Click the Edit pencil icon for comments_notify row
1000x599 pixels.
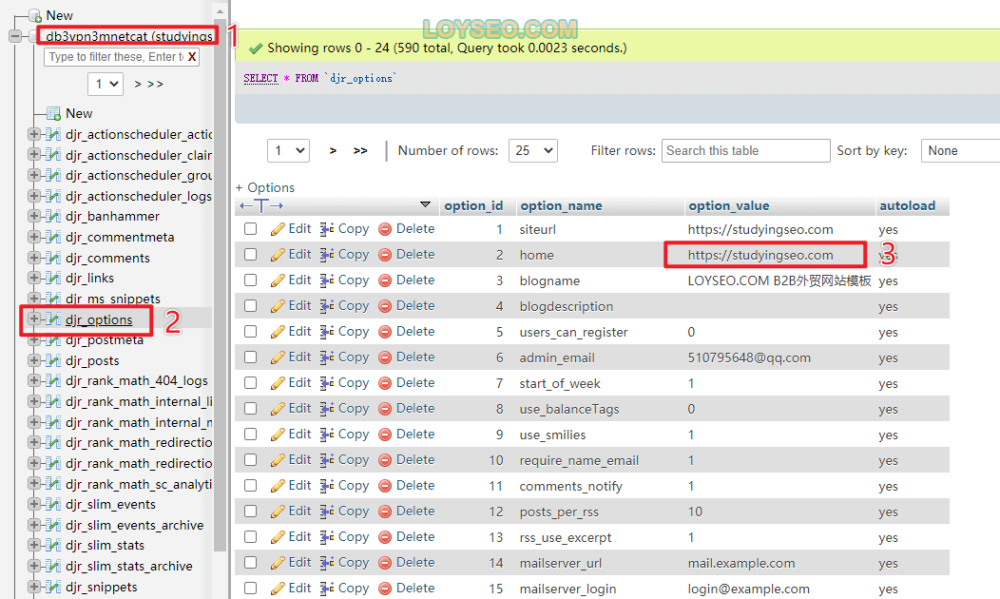(x=277, y=485)
